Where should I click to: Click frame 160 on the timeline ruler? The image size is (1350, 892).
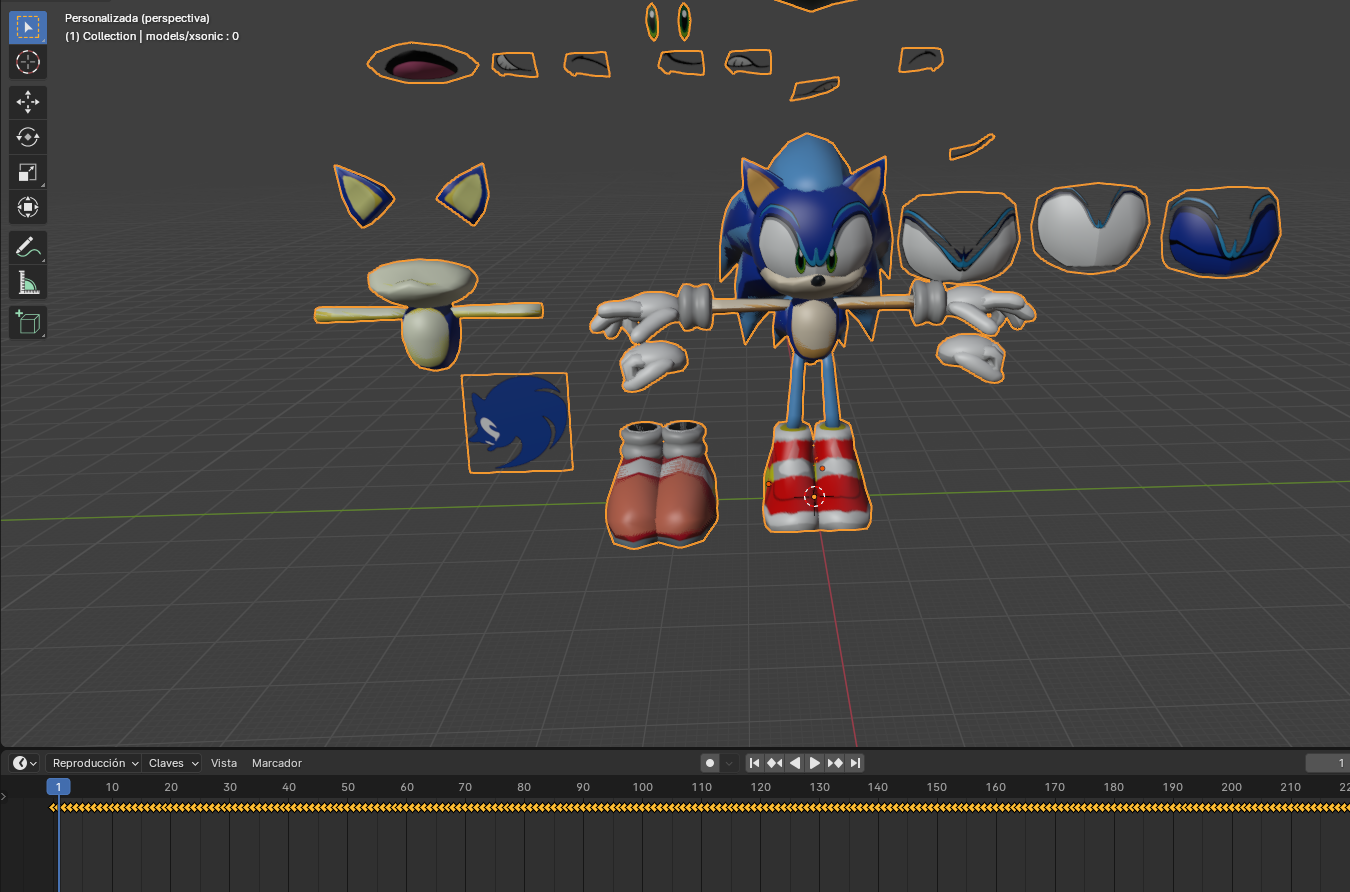pyautogui.click(x=996, y=787)
